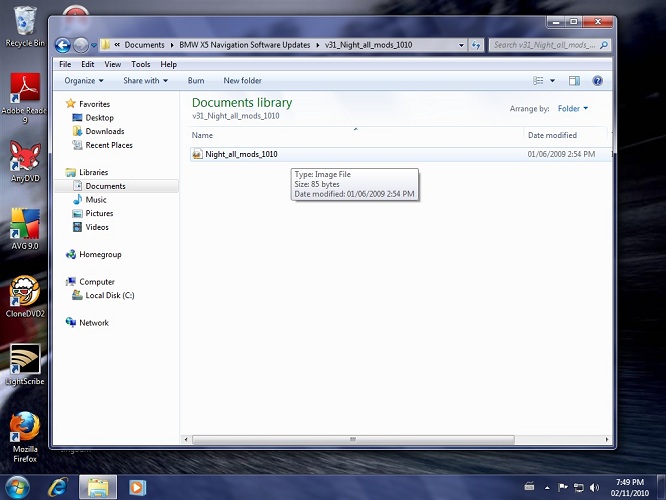Open the Help question mark icon
This screenshot has width=666, height=500.
click(x=597, y=81)
